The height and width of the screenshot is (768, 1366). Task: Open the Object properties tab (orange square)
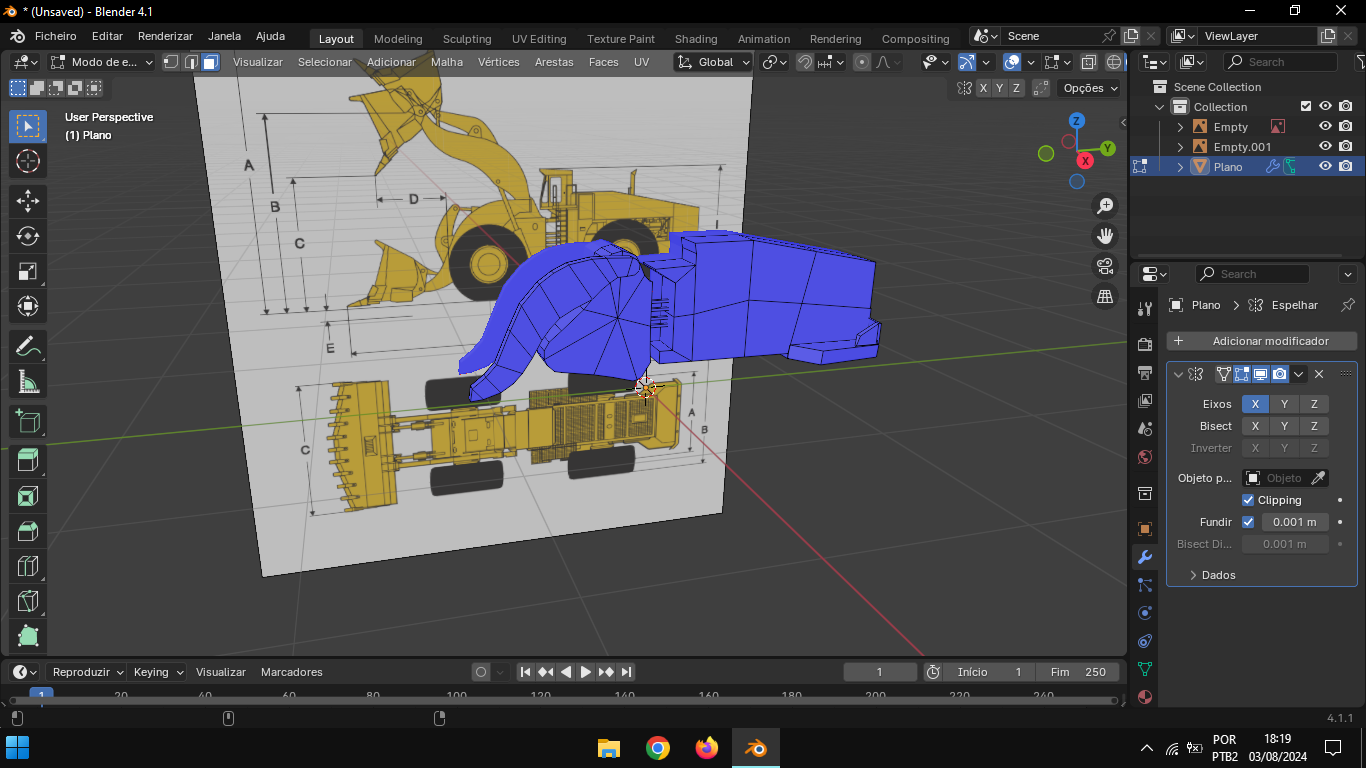pyautogui.click(x=1145, y=529)
